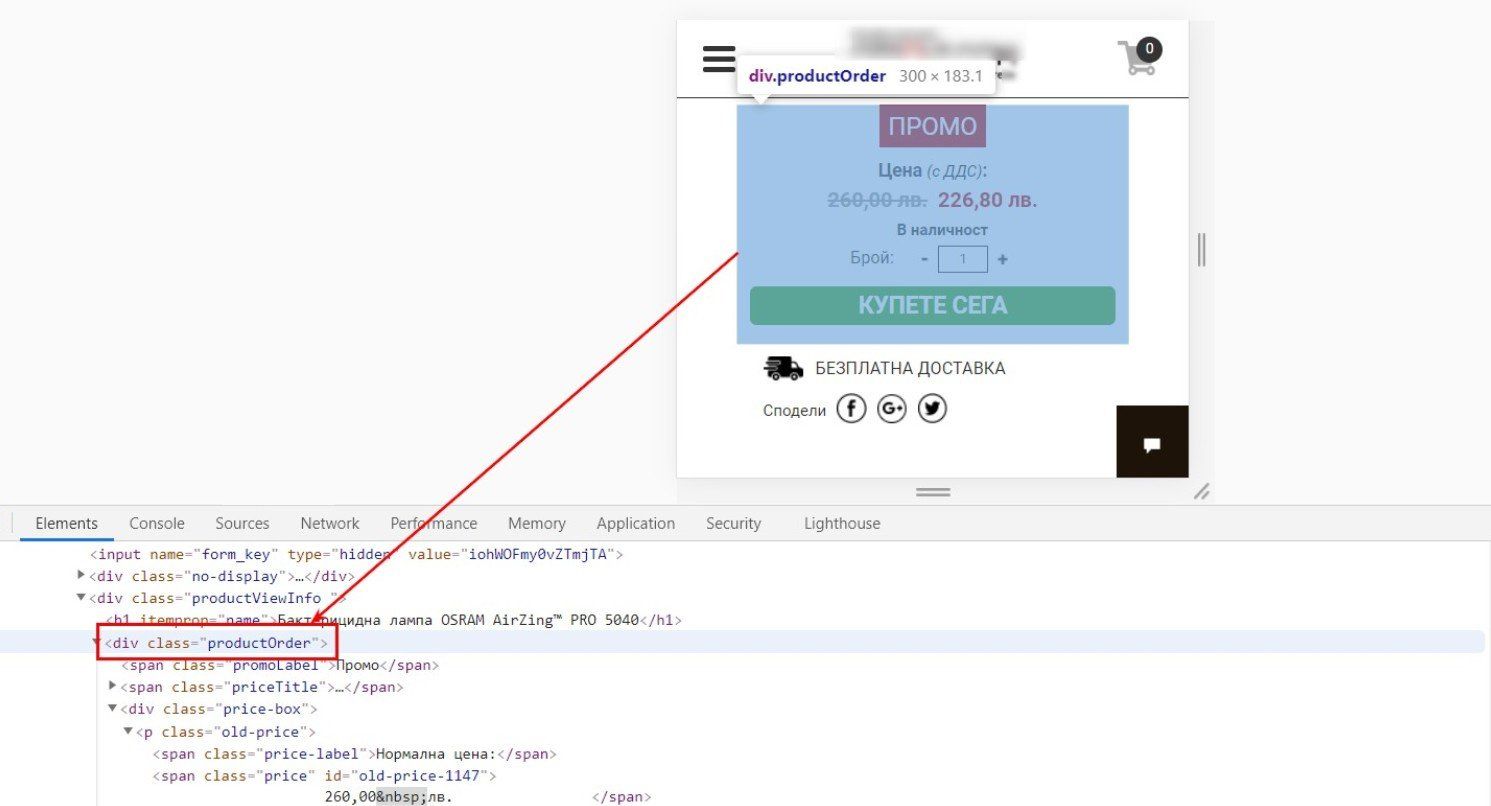Share on Twitter icon
The image size is (1491, 806).
(932, 409)
